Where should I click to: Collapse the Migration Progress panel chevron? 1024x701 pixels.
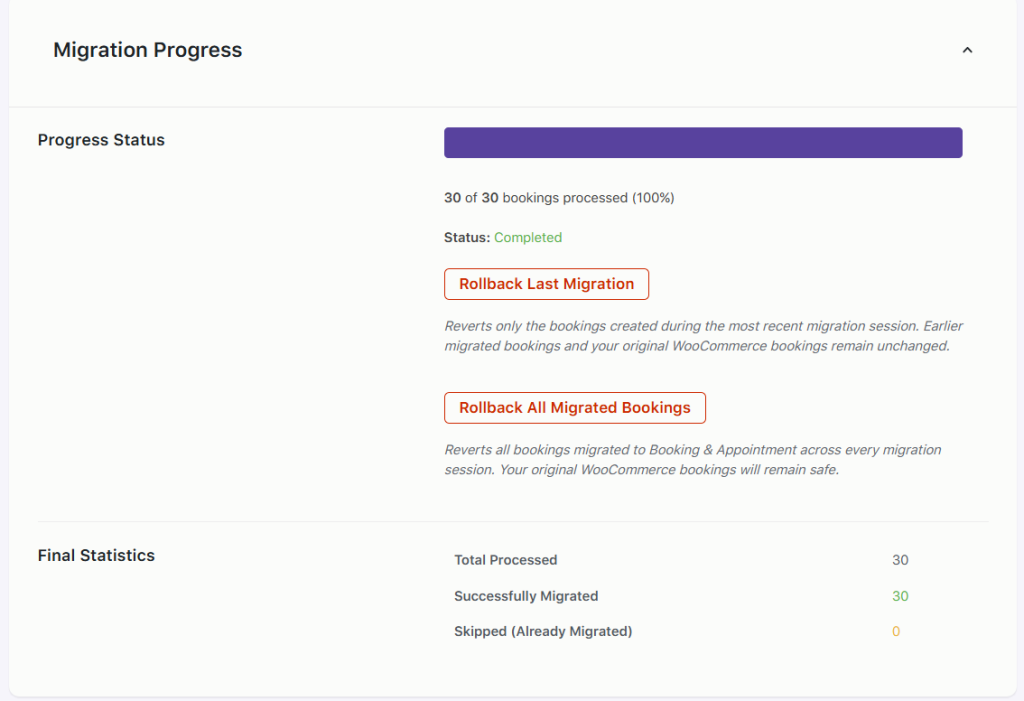point(967,50)
